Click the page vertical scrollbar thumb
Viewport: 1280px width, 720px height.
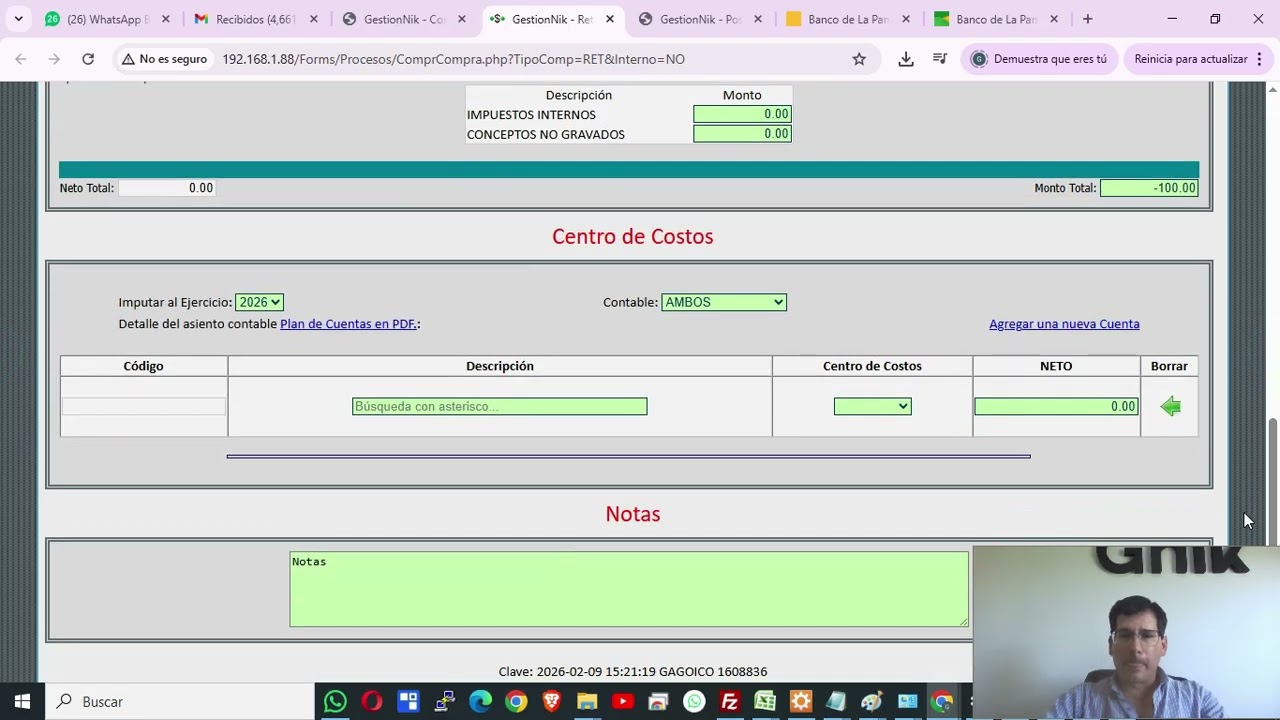click(1272, 483)
